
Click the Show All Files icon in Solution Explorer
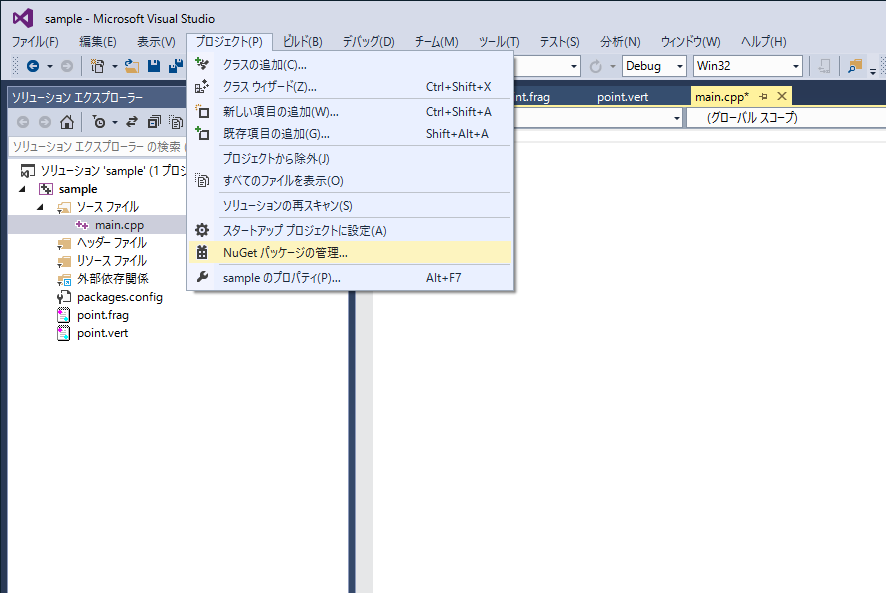176,122
